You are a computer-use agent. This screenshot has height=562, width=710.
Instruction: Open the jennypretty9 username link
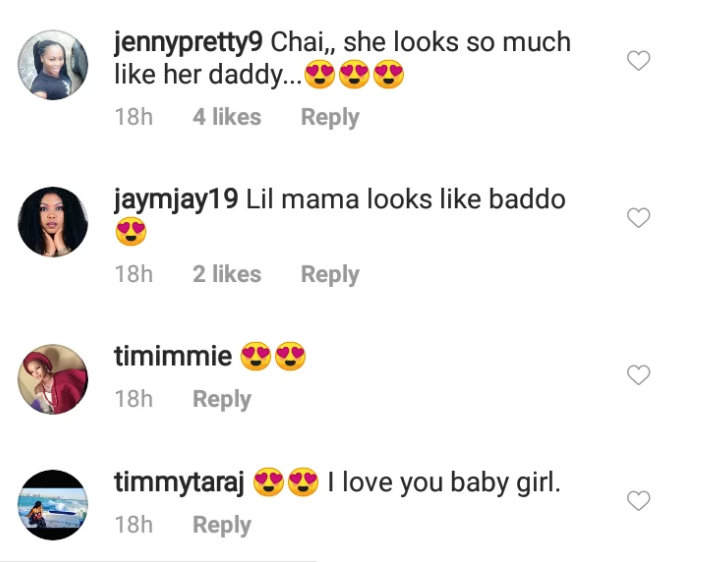pyautogui.click(x=189, y=43)
